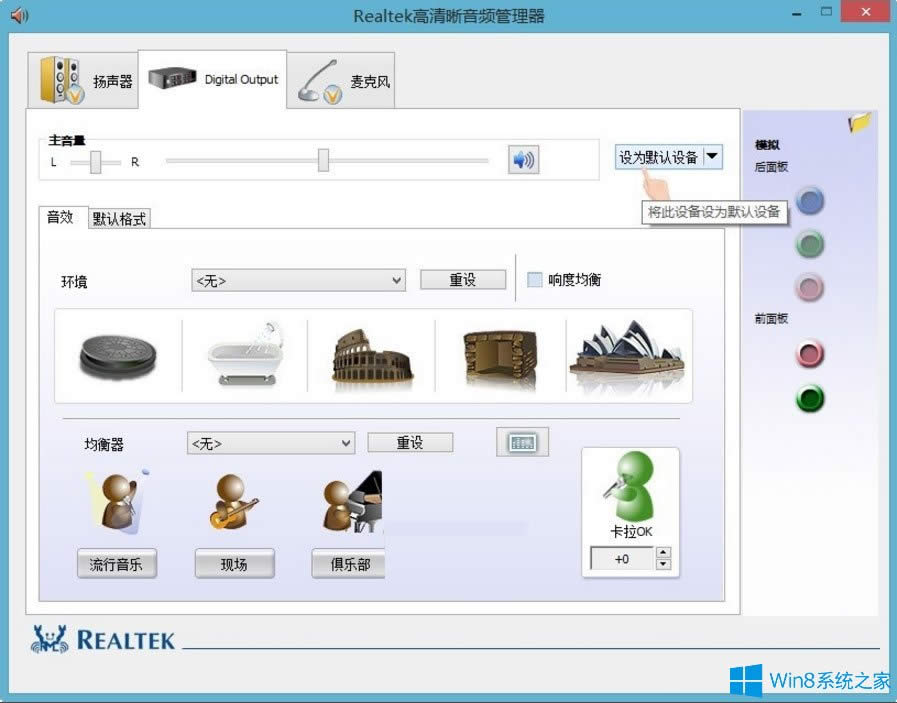Viewport: 897px width, 703px height.
Task: Apply the 流行音乐 equalizer preset
Action: tap(117, 564)
